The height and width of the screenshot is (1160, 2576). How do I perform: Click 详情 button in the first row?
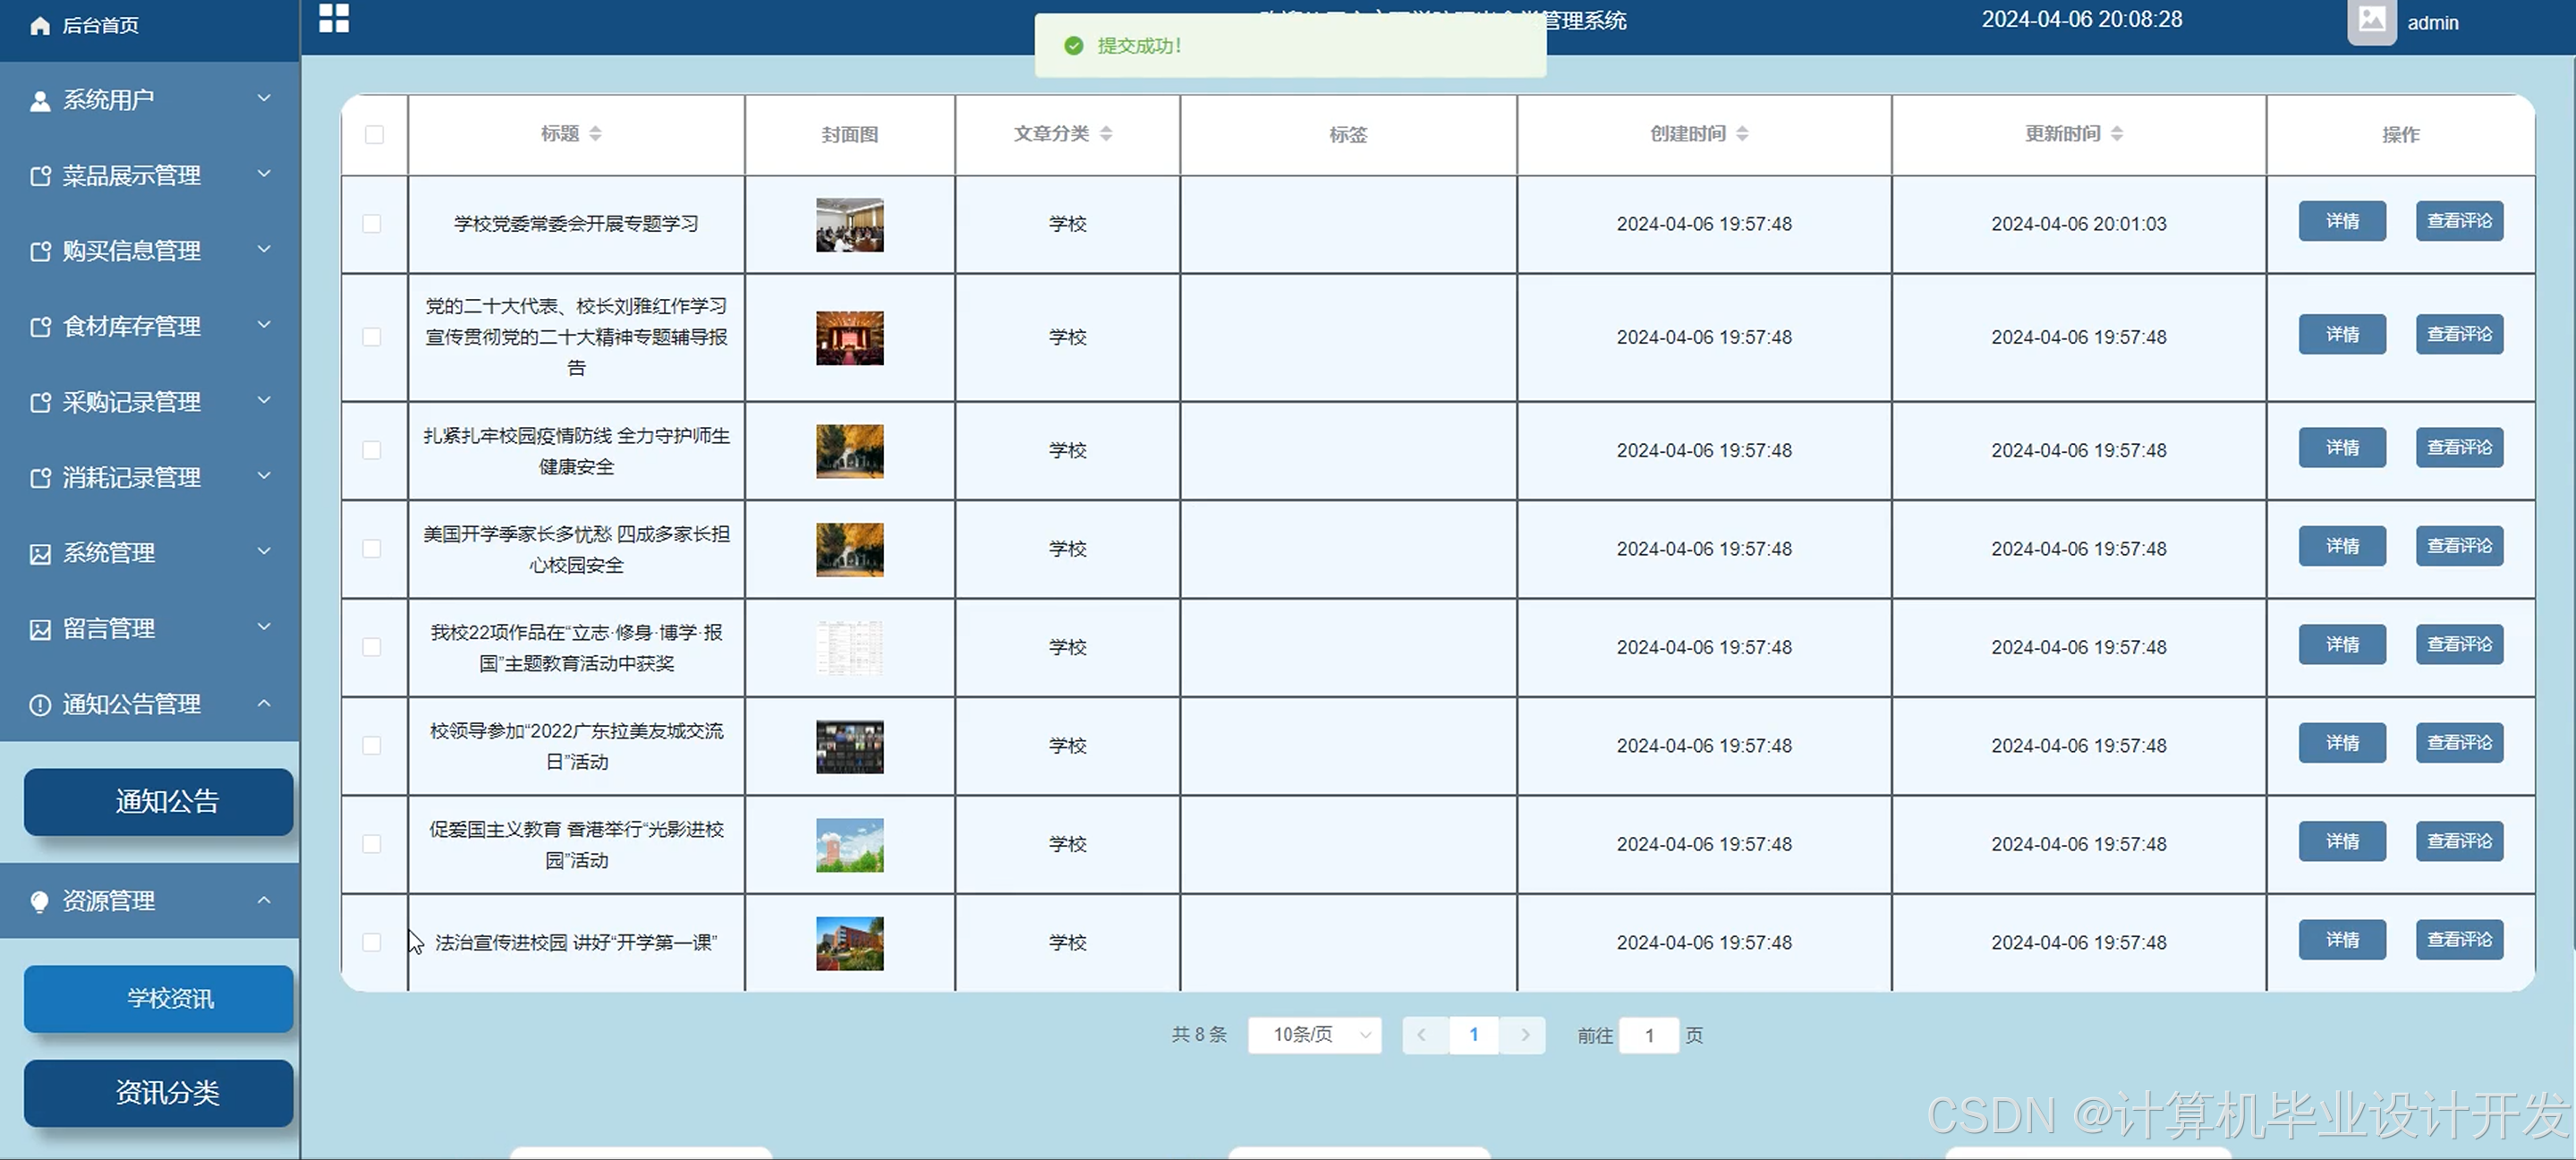(2342, 221)
